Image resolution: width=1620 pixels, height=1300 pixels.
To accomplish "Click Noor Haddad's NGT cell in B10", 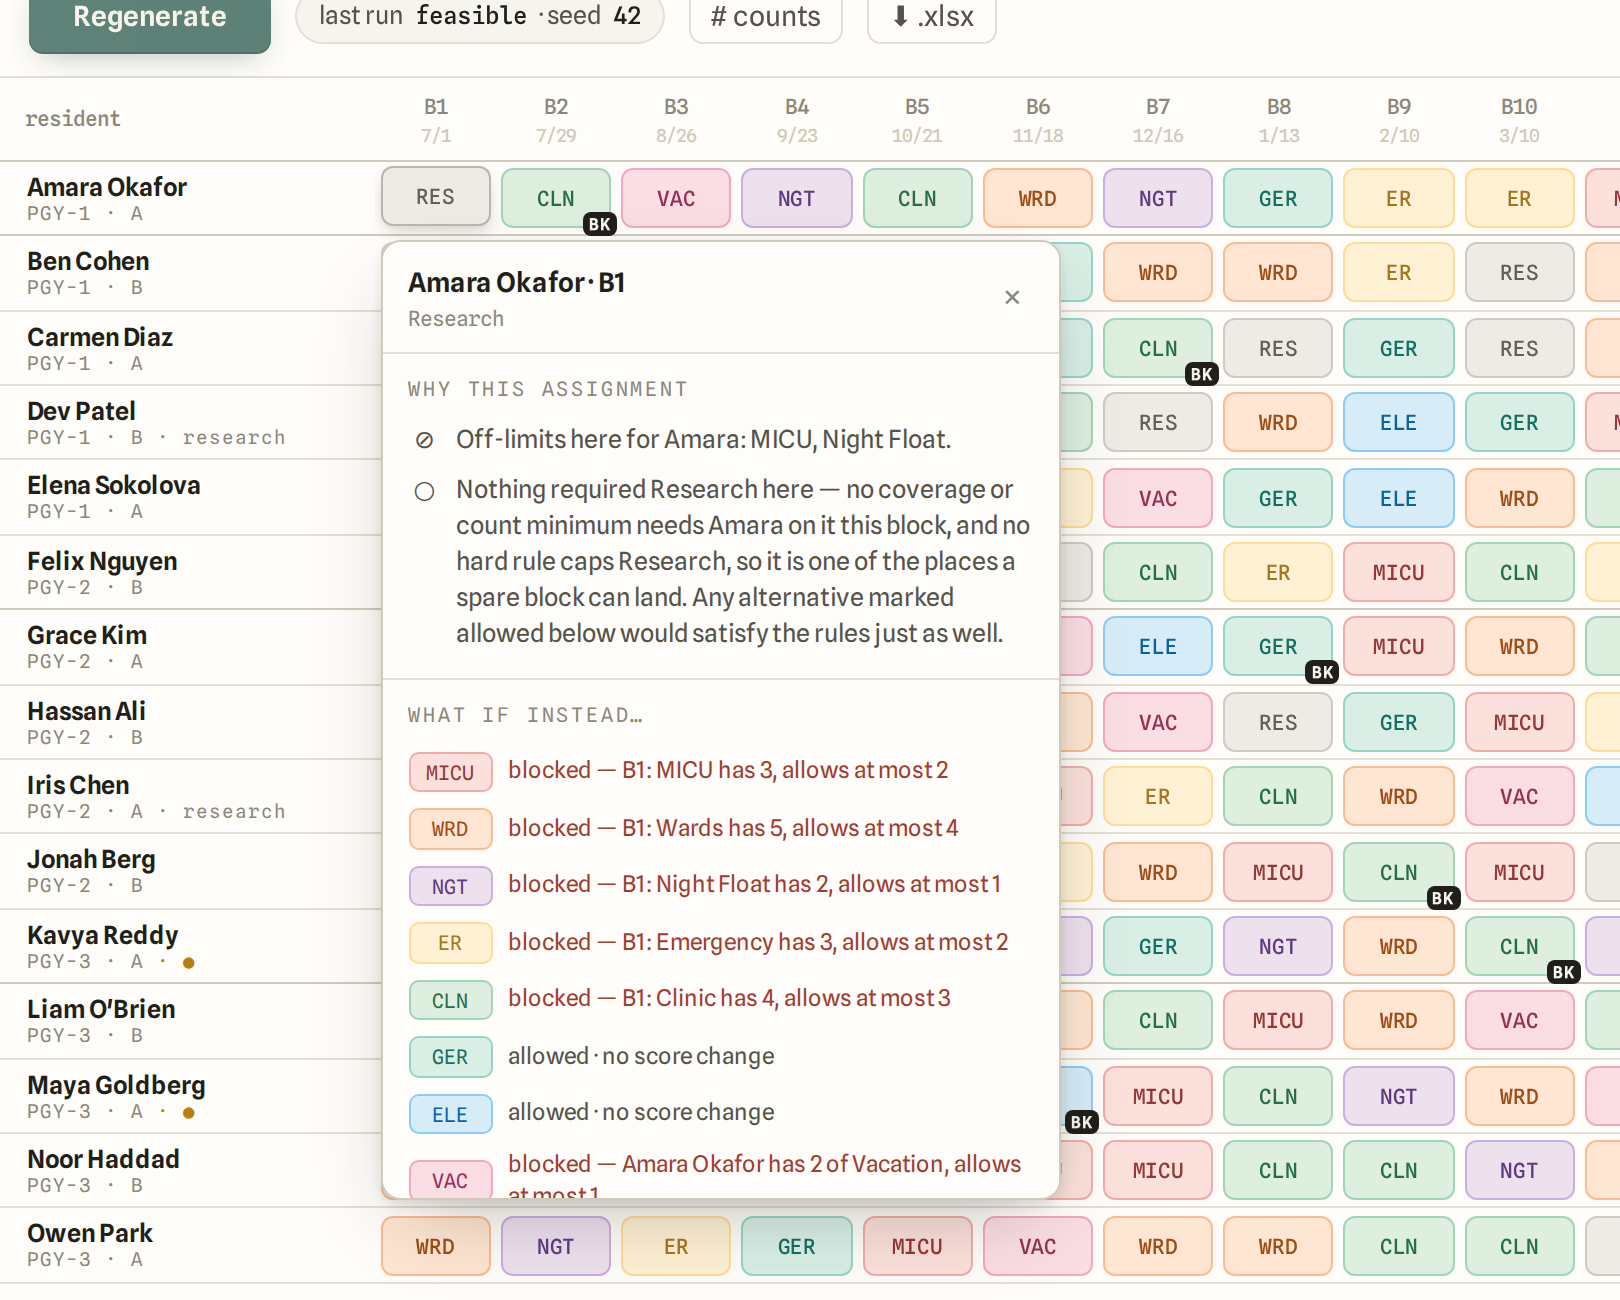I will pyautogui.click(x=1519, y=1170).
